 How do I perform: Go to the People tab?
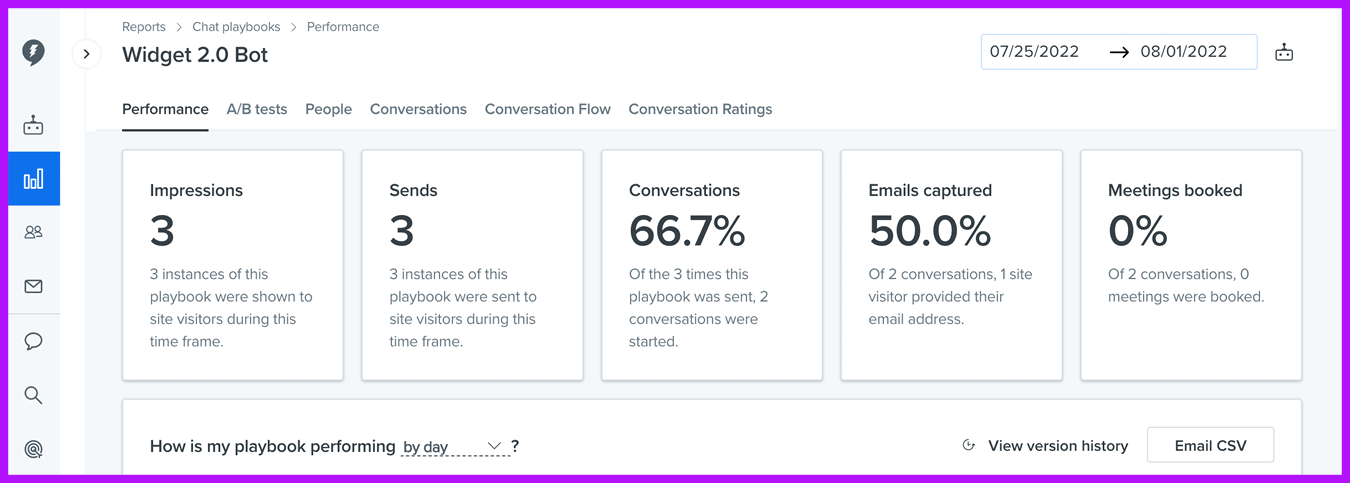328,109
